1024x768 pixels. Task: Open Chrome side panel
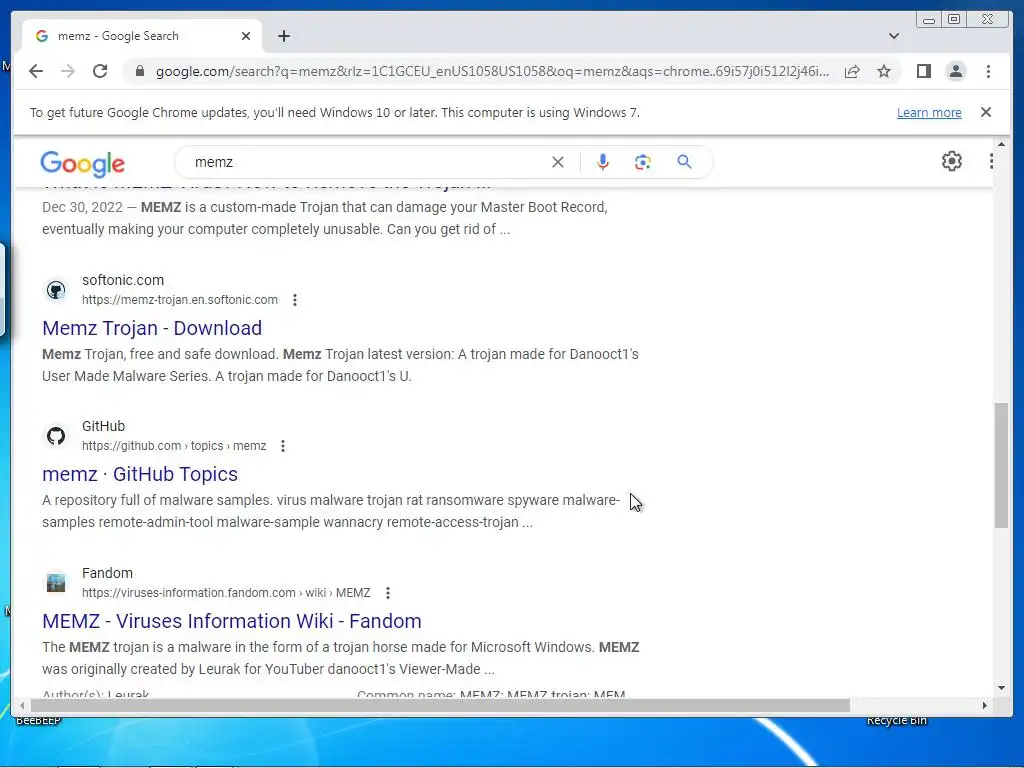pyautogui.click(x=923, y=71)
